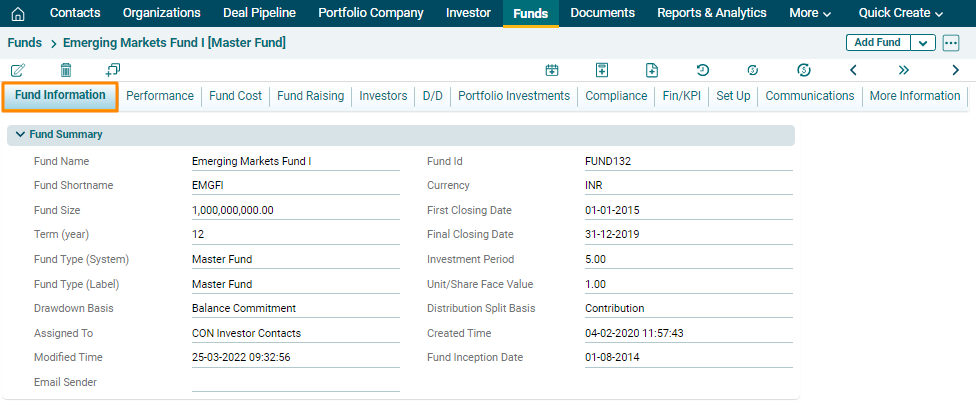Click the Email Sender field
976x406 pixels.
(x=295, y=382)
